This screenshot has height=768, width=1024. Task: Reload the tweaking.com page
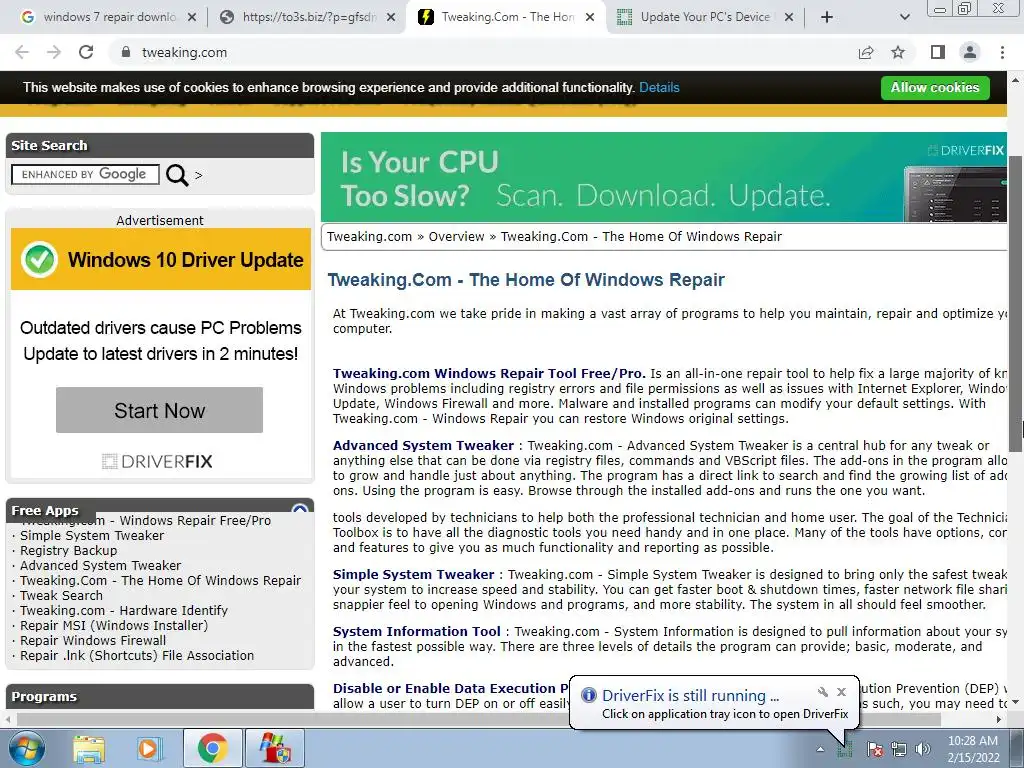tap(86, 52)
